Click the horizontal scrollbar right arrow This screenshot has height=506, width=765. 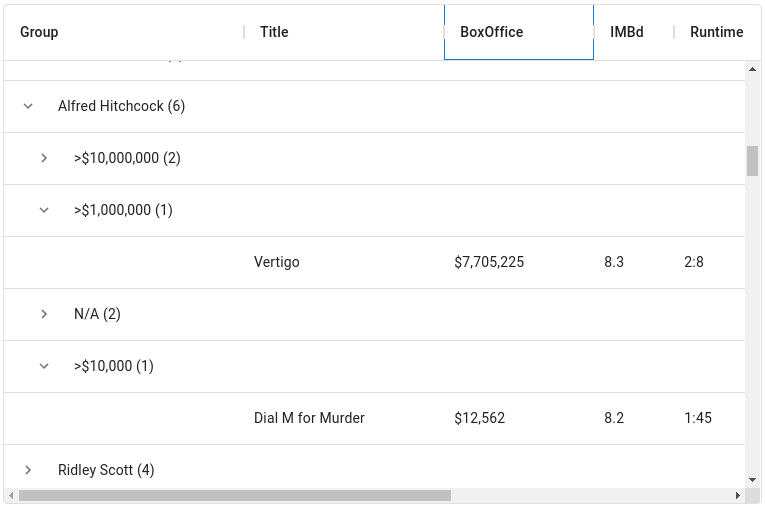point(738,495)
